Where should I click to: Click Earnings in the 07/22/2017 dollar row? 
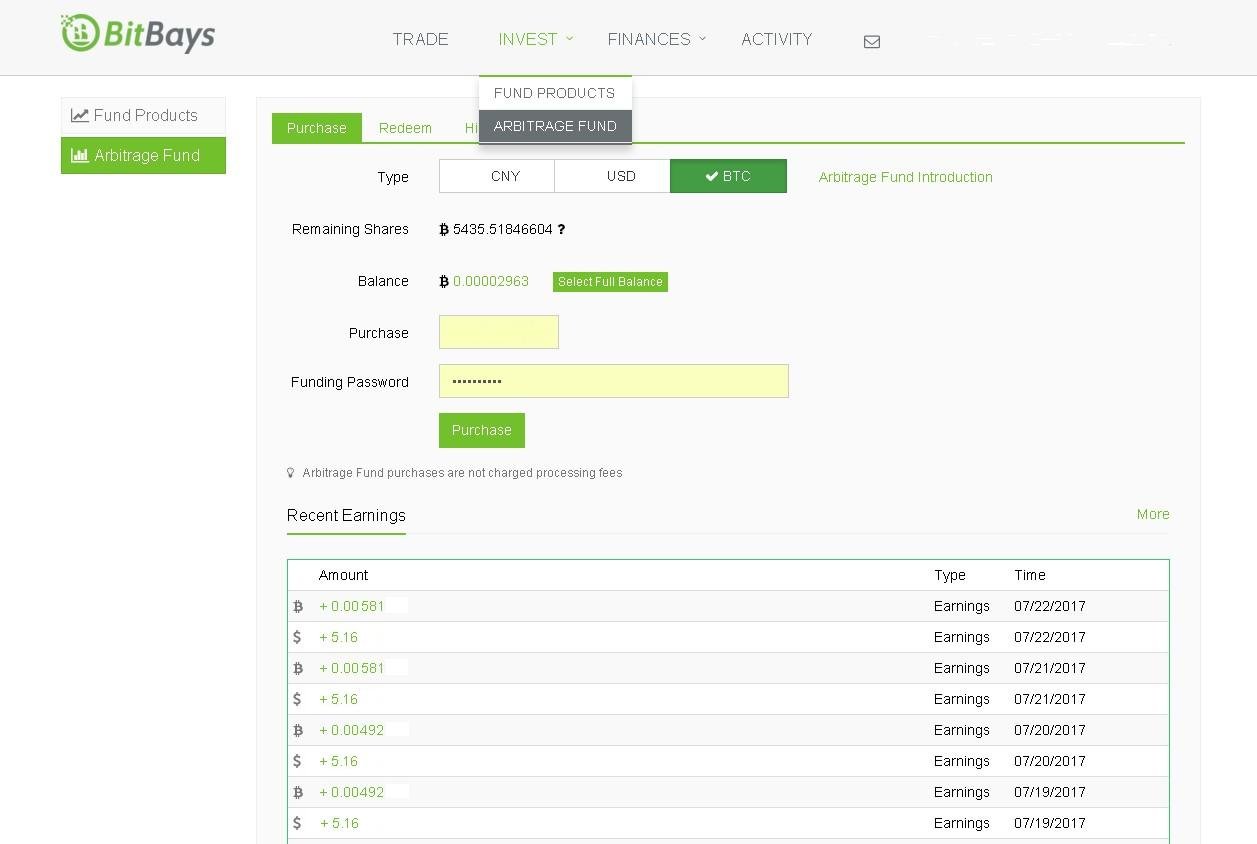[962, 637]
